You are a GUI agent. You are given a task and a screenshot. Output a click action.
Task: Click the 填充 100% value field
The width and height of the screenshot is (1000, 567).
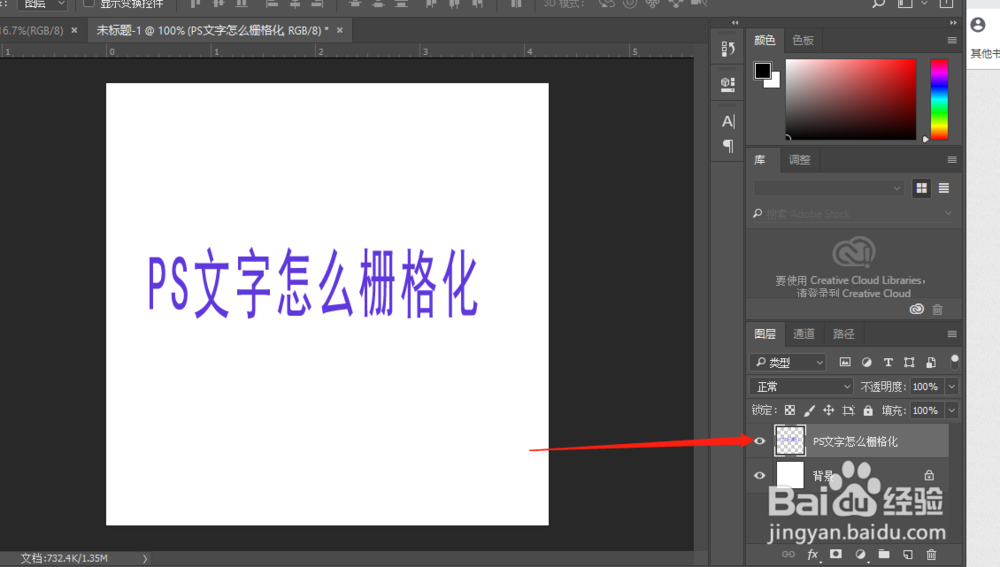927,410
